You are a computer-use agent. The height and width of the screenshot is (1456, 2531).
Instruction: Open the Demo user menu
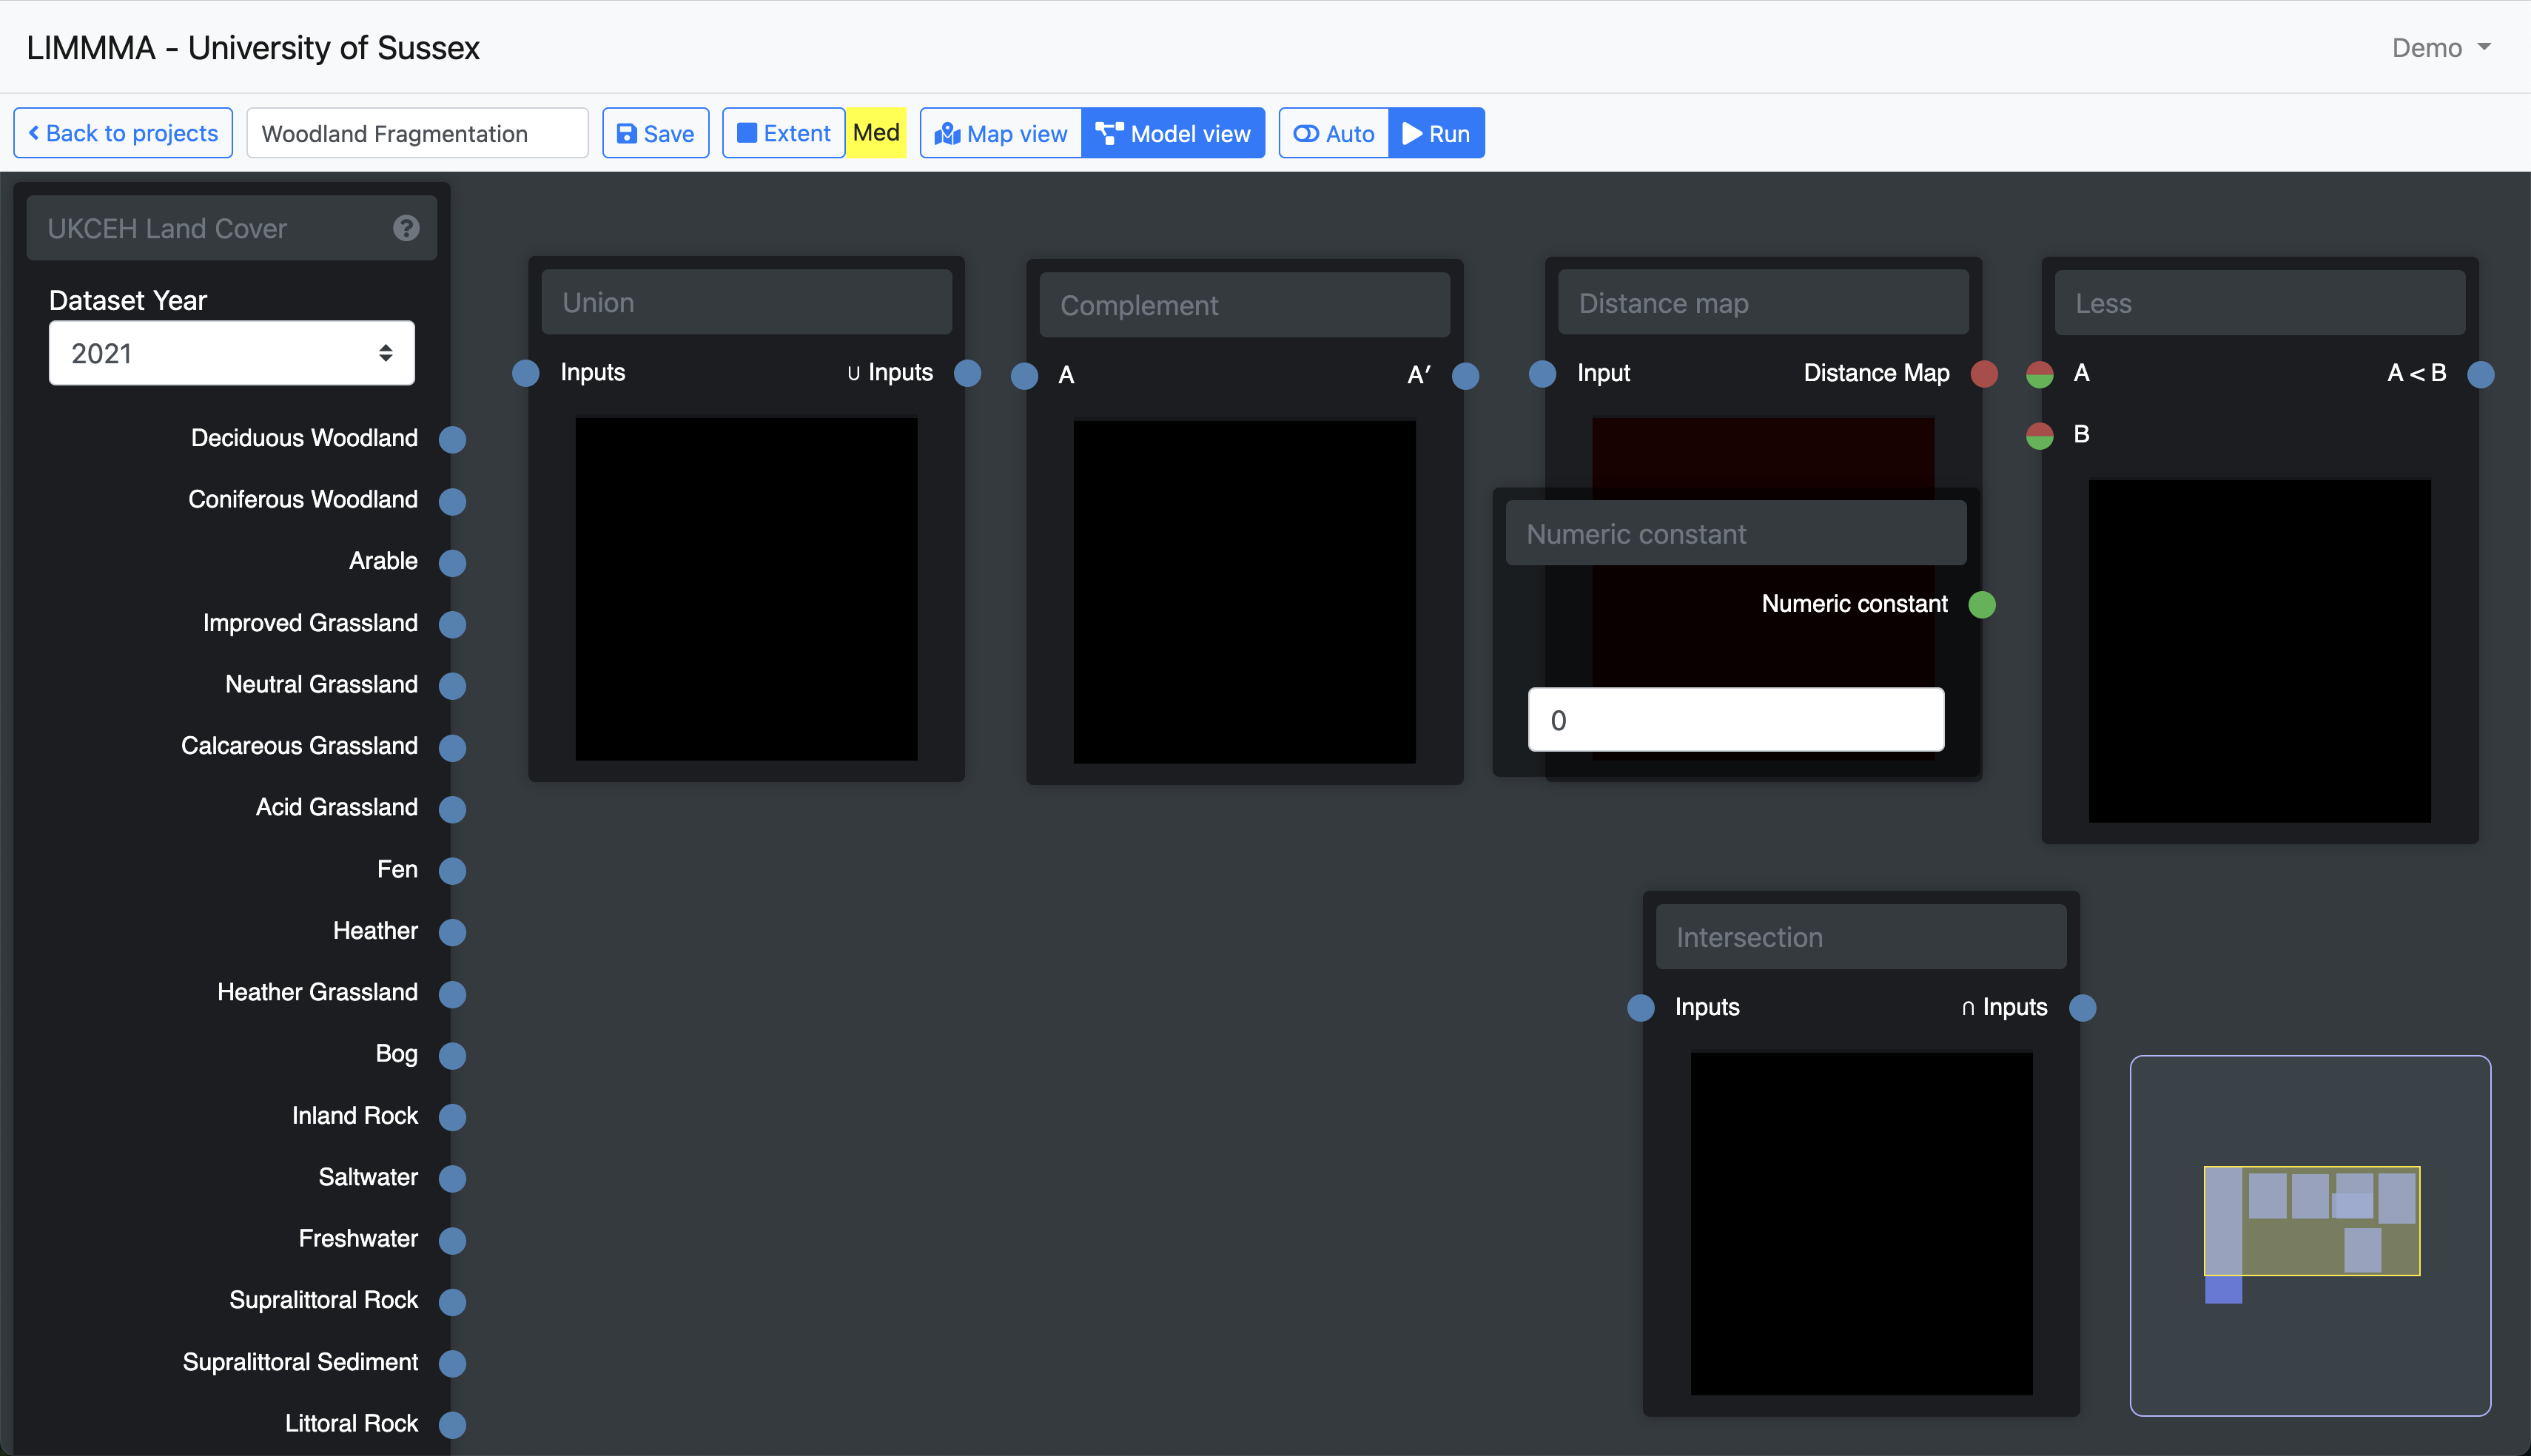point(2441,48)
